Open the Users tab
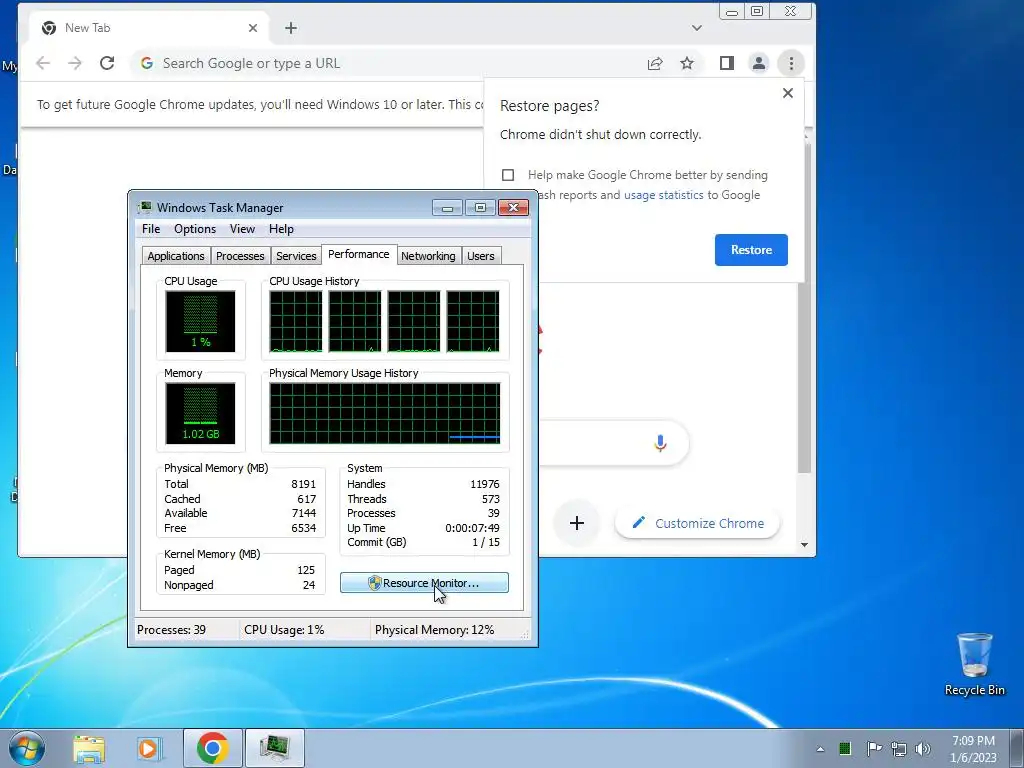The height and width of the screenshot is (768, 1024). click(x=481, y=256)
